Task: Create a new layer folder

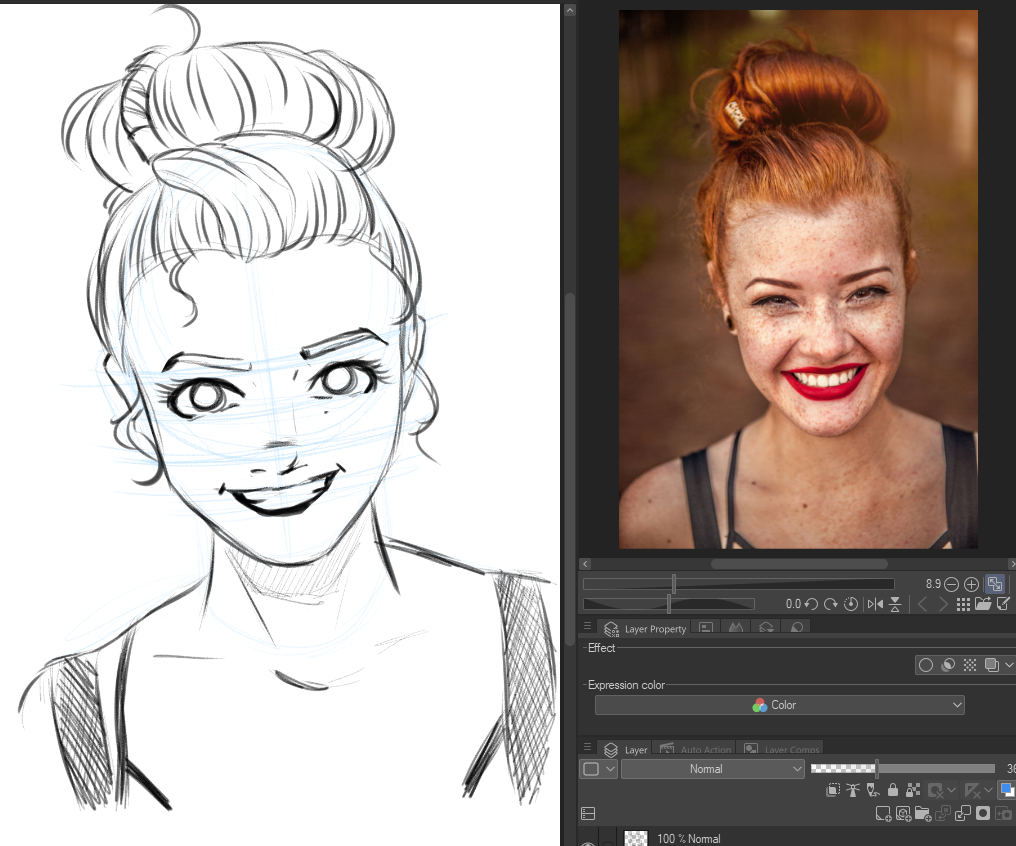Action: tap(922, 814)
